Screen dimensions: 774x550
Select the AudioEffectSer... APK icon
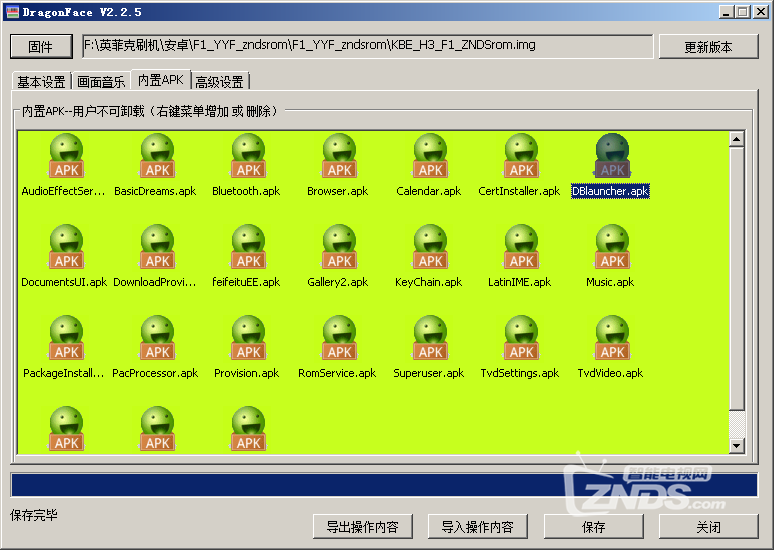pyautogui.click(x=67, y=156)
